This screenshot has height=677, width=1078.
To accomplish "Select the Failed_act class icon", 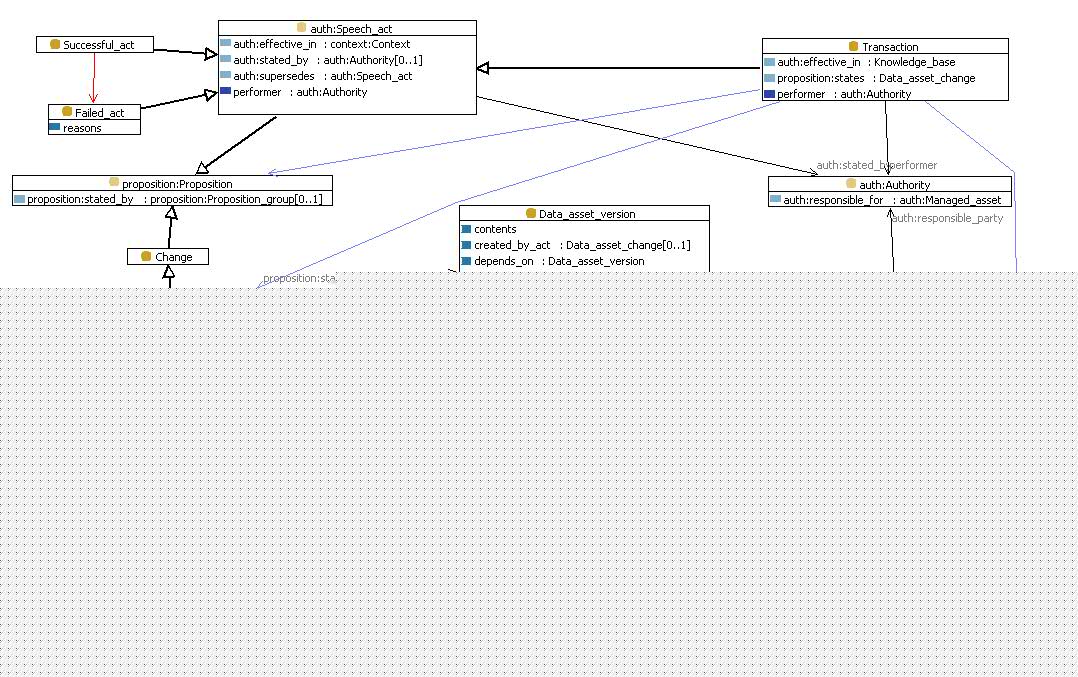I will pyautogui.click(x=67, y=111).
